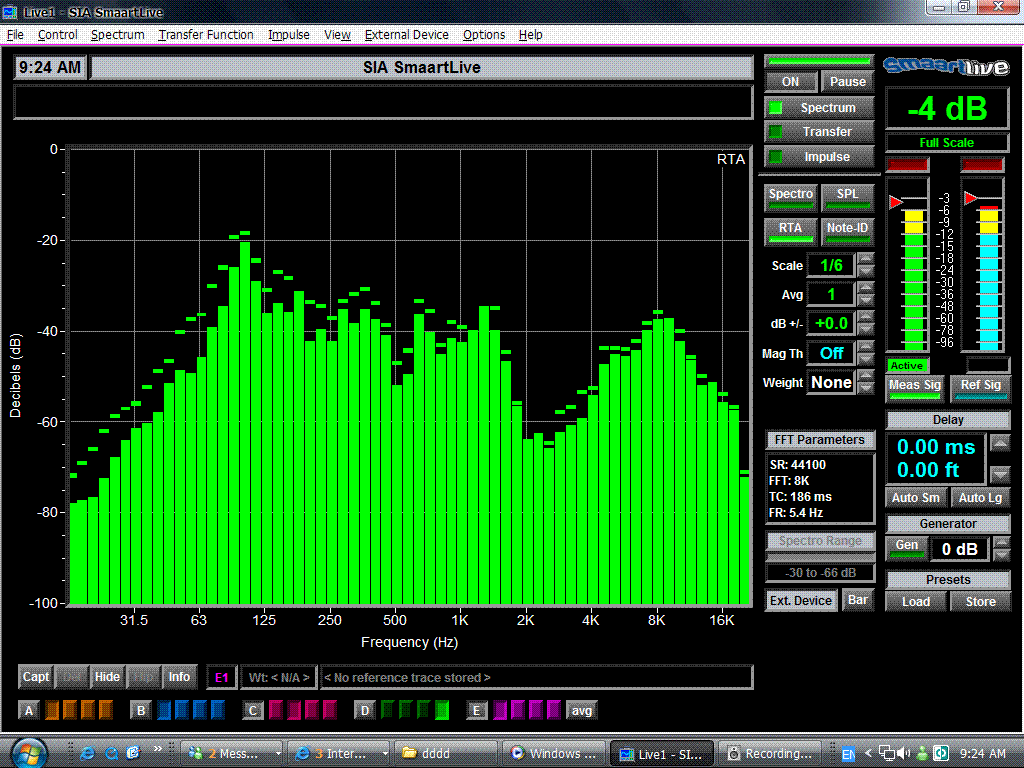Image resolution: width=1024 pixels, height=768 pixels.
Task: Decrease the Mag Th value
Action: tap(865, 359)
